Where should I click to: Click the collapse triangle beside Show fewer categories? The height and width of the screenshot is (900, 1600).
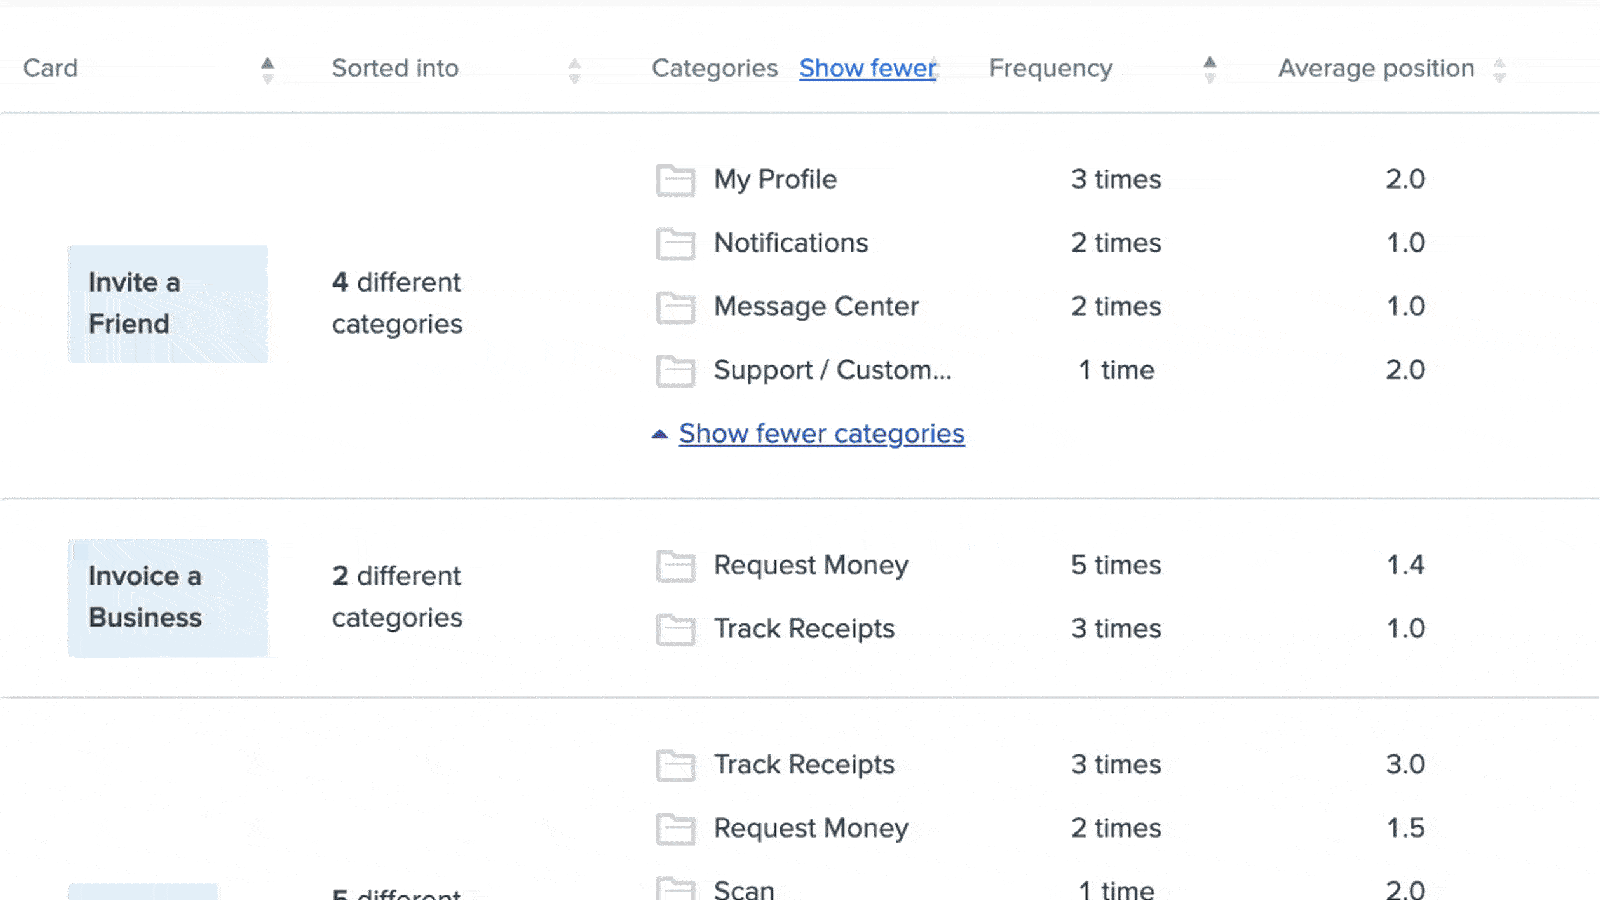(659, 434)
